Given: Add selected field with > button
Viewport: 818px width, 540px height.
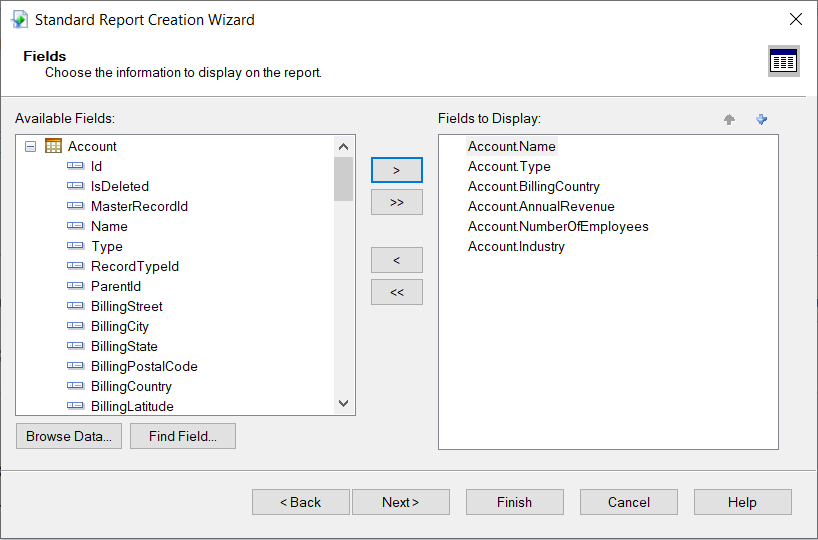Looking at the screenshot, I should tap(396, 170).
